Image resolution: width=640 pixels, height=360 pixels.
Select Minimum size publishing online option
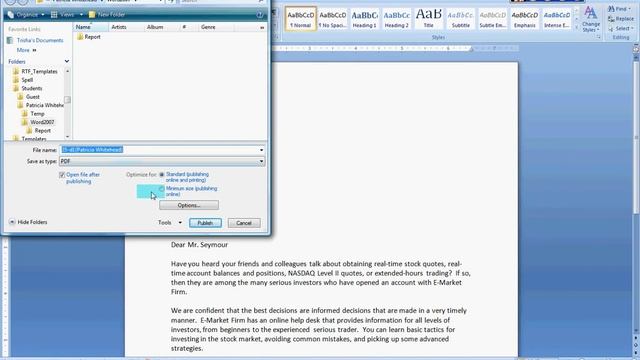click(162, 189)
